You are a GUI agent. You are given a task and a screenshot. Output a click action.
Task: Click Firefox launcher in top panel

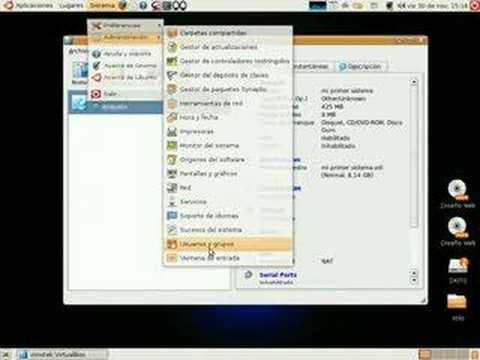click(x=124, y=5)
